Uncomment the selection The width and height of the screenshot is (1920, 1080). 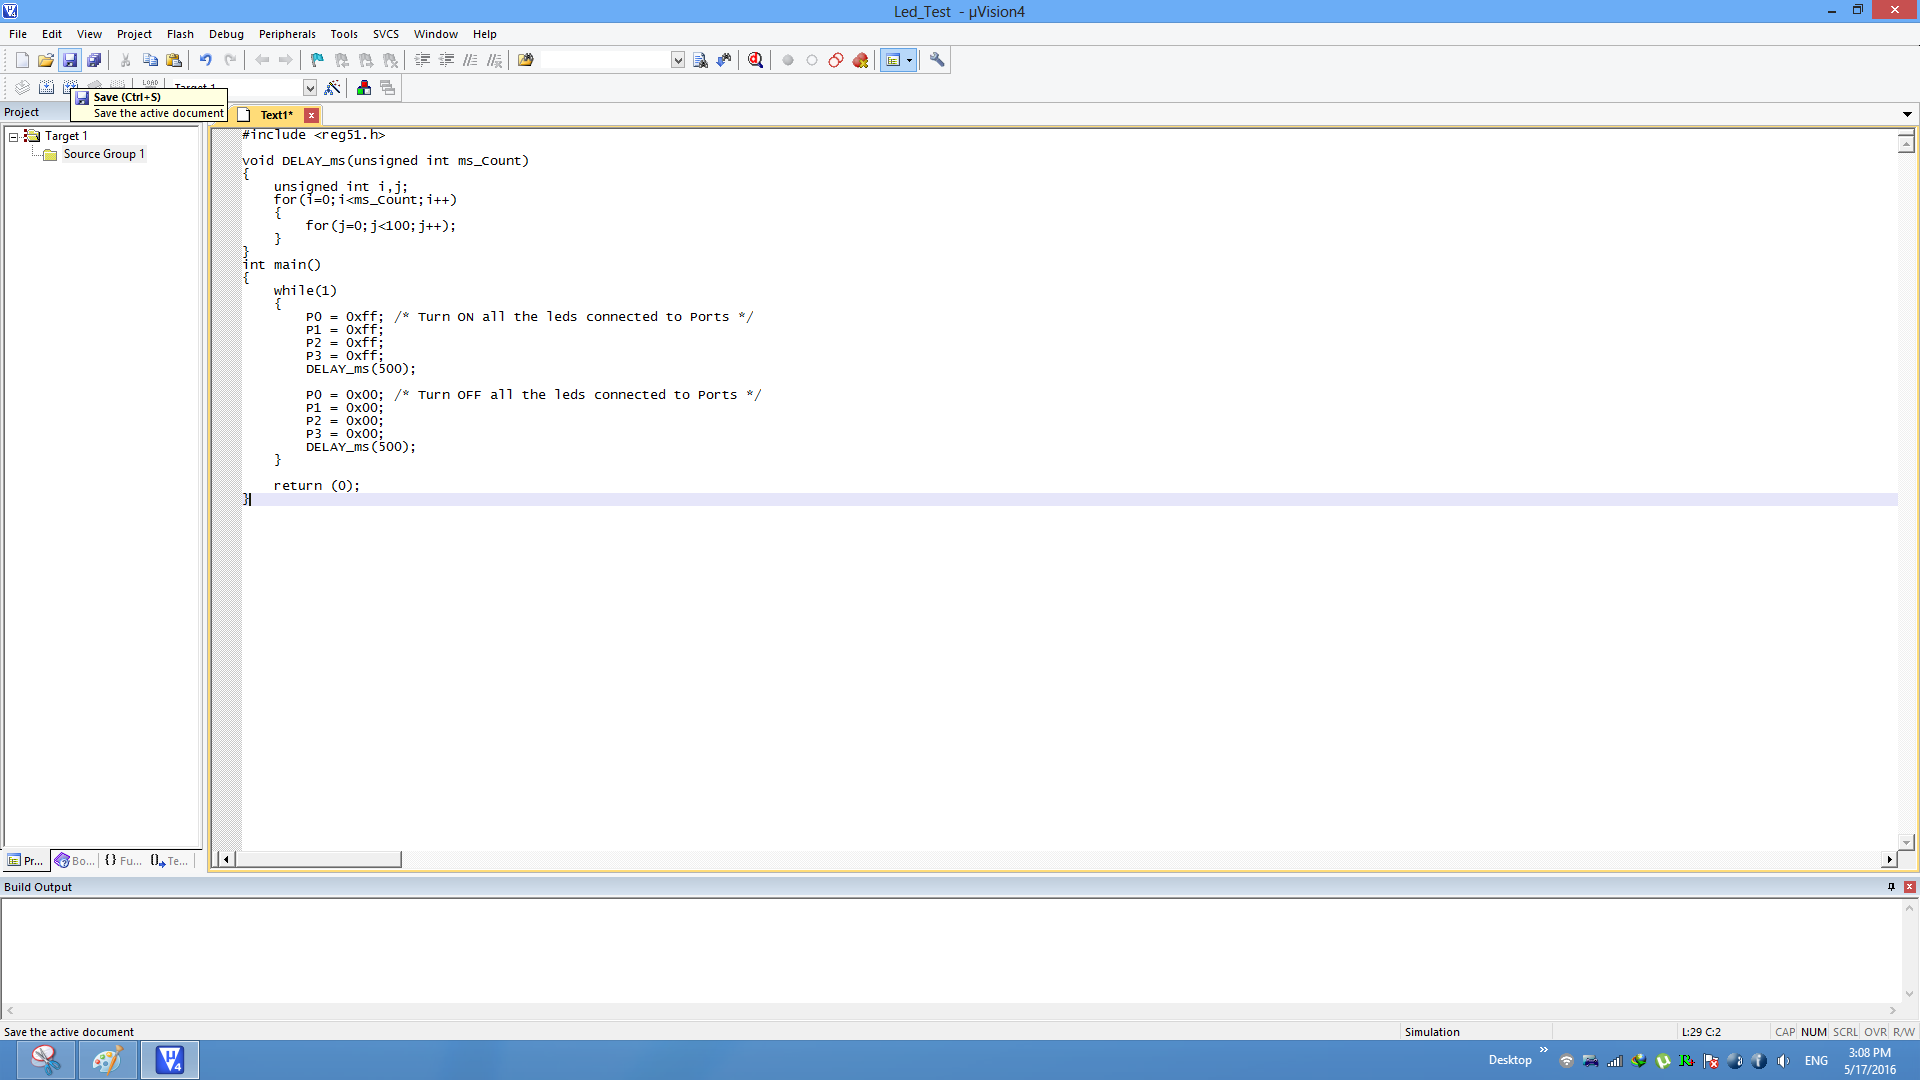[x=495, y=60]
